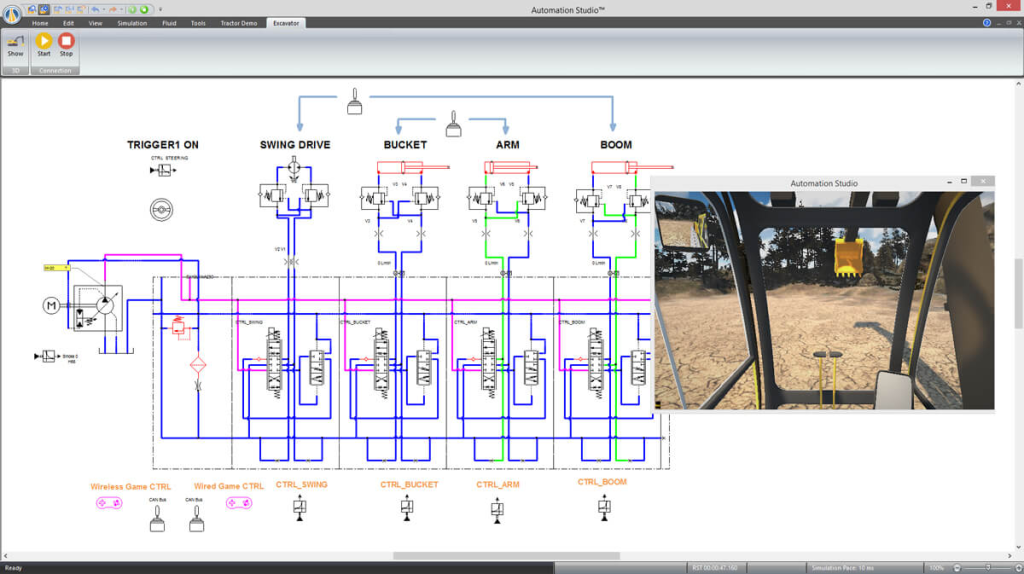Click the Show 3D excavator button
The width and height of the screenshot is (1024, 574).
15,46
